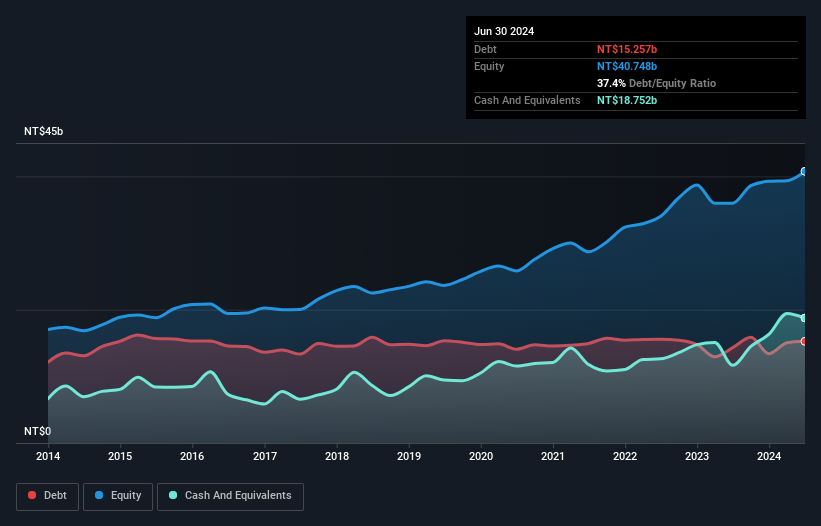Toggle the Debt series legend button
Screen dimensions: 821x526
(48, 496)
